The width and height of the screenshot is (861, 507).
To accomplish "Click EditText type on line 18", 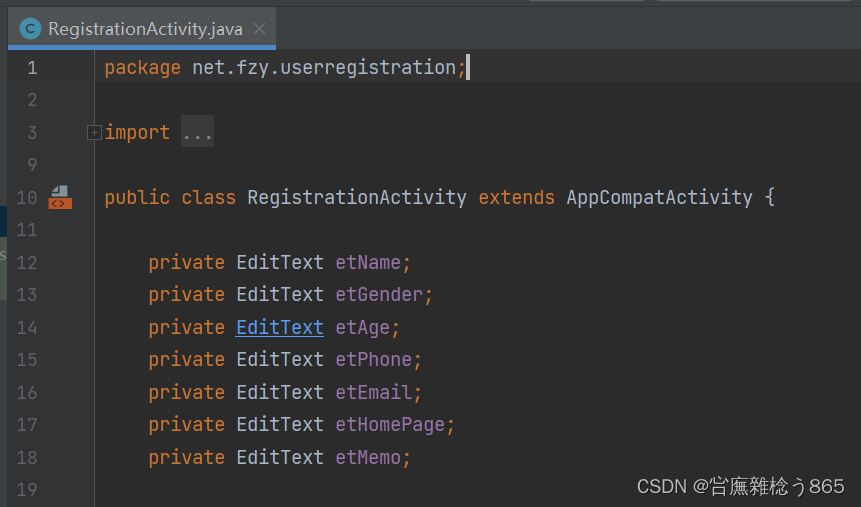I will pyautogui.click(x=280, y=457).
